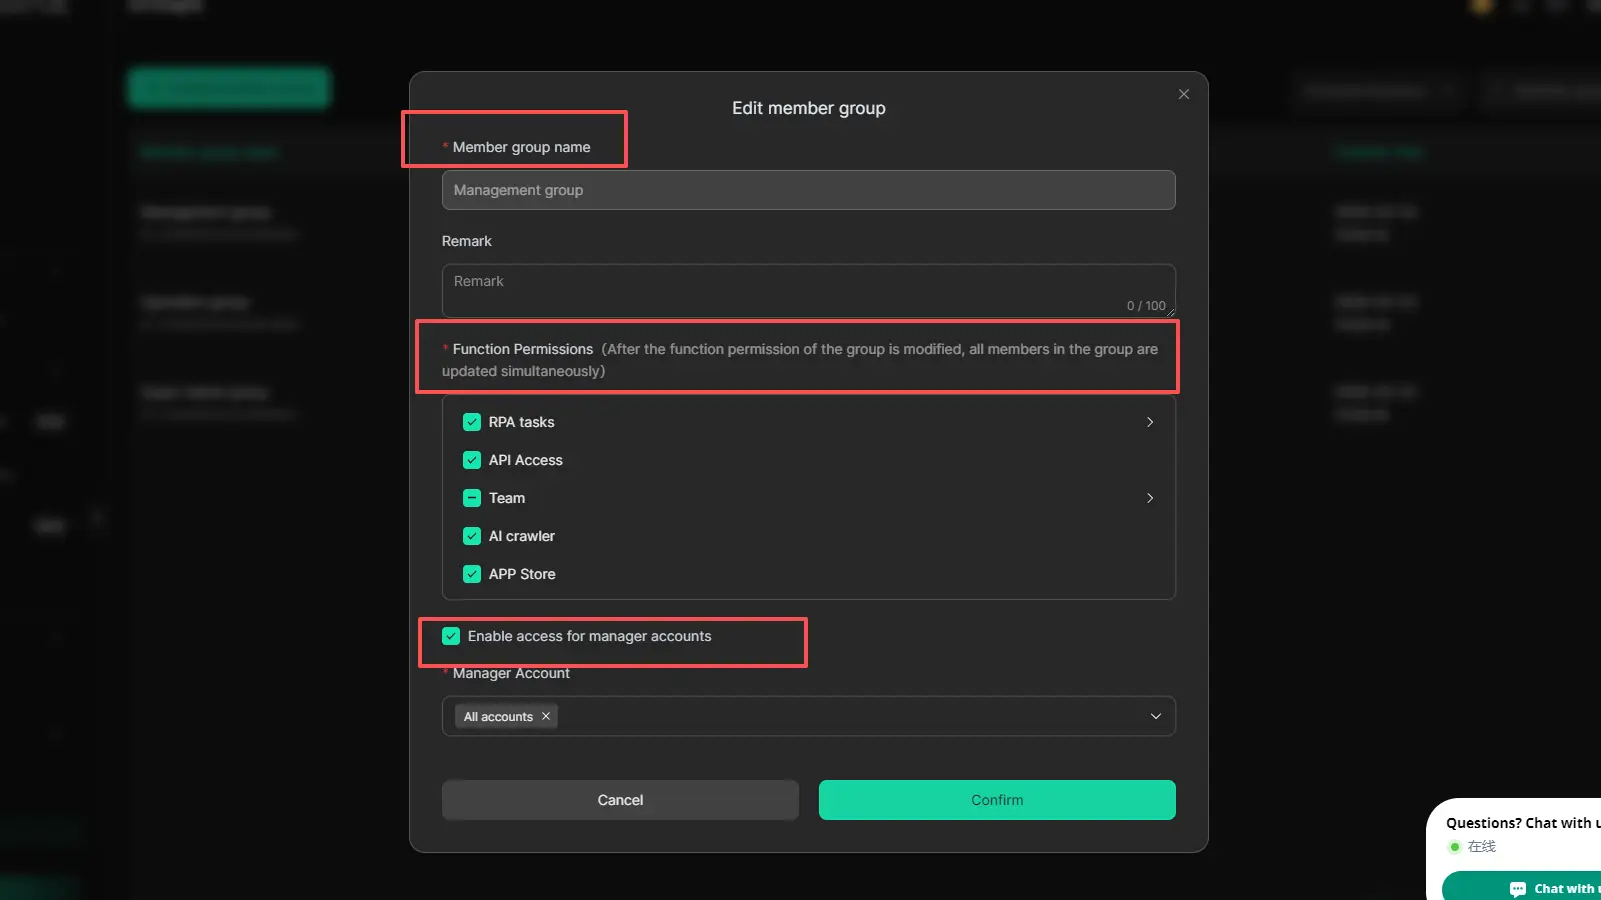Click the Member group name field

[x=808, y=190]
